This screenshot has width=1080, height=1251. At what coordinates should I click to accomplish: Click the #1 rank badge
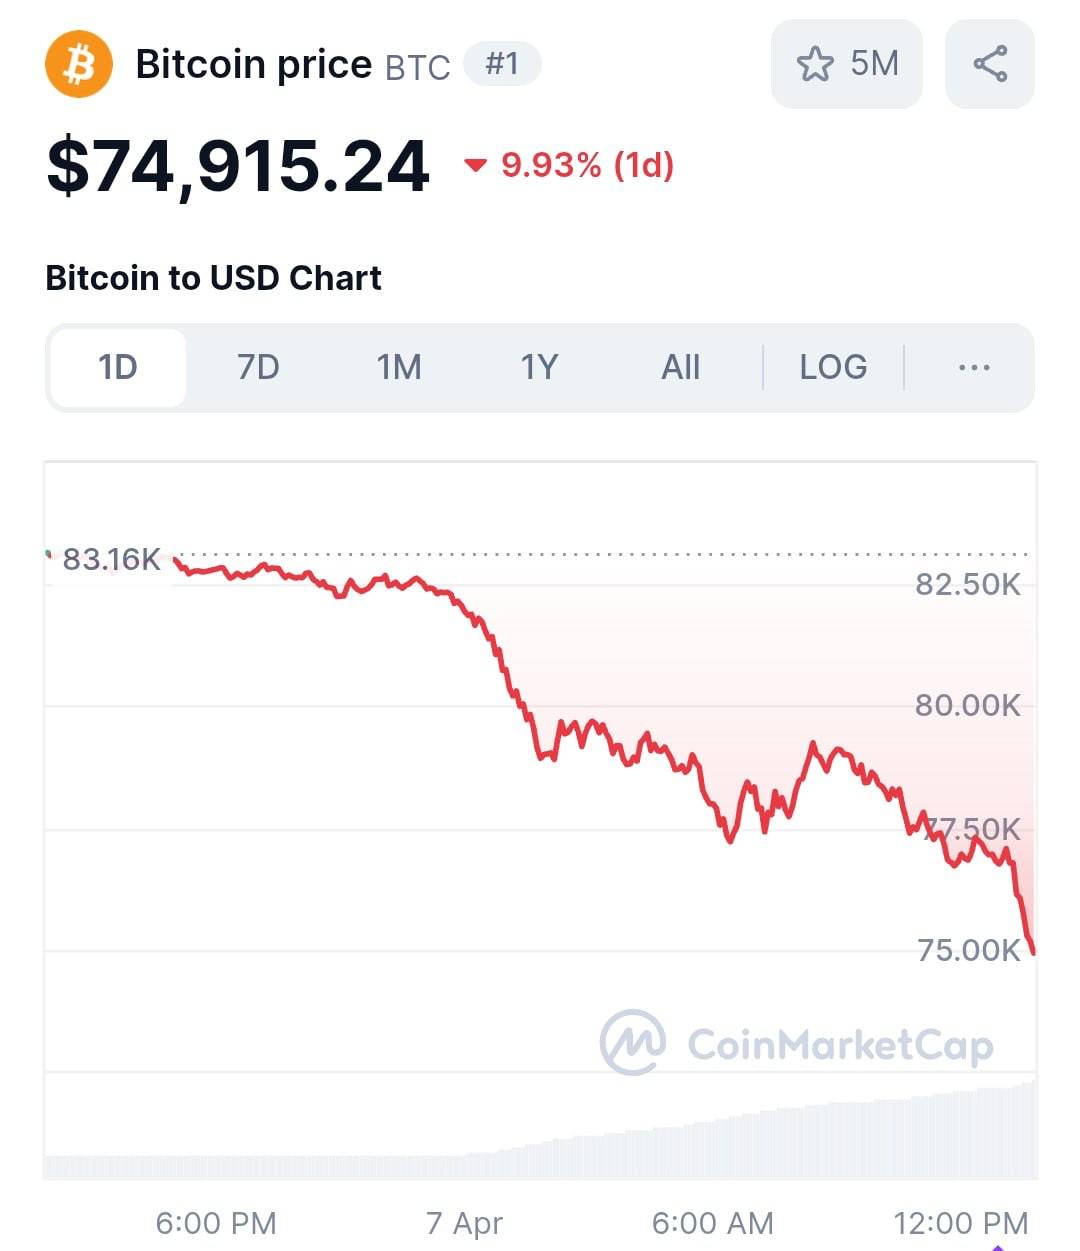tap(502, 64)
